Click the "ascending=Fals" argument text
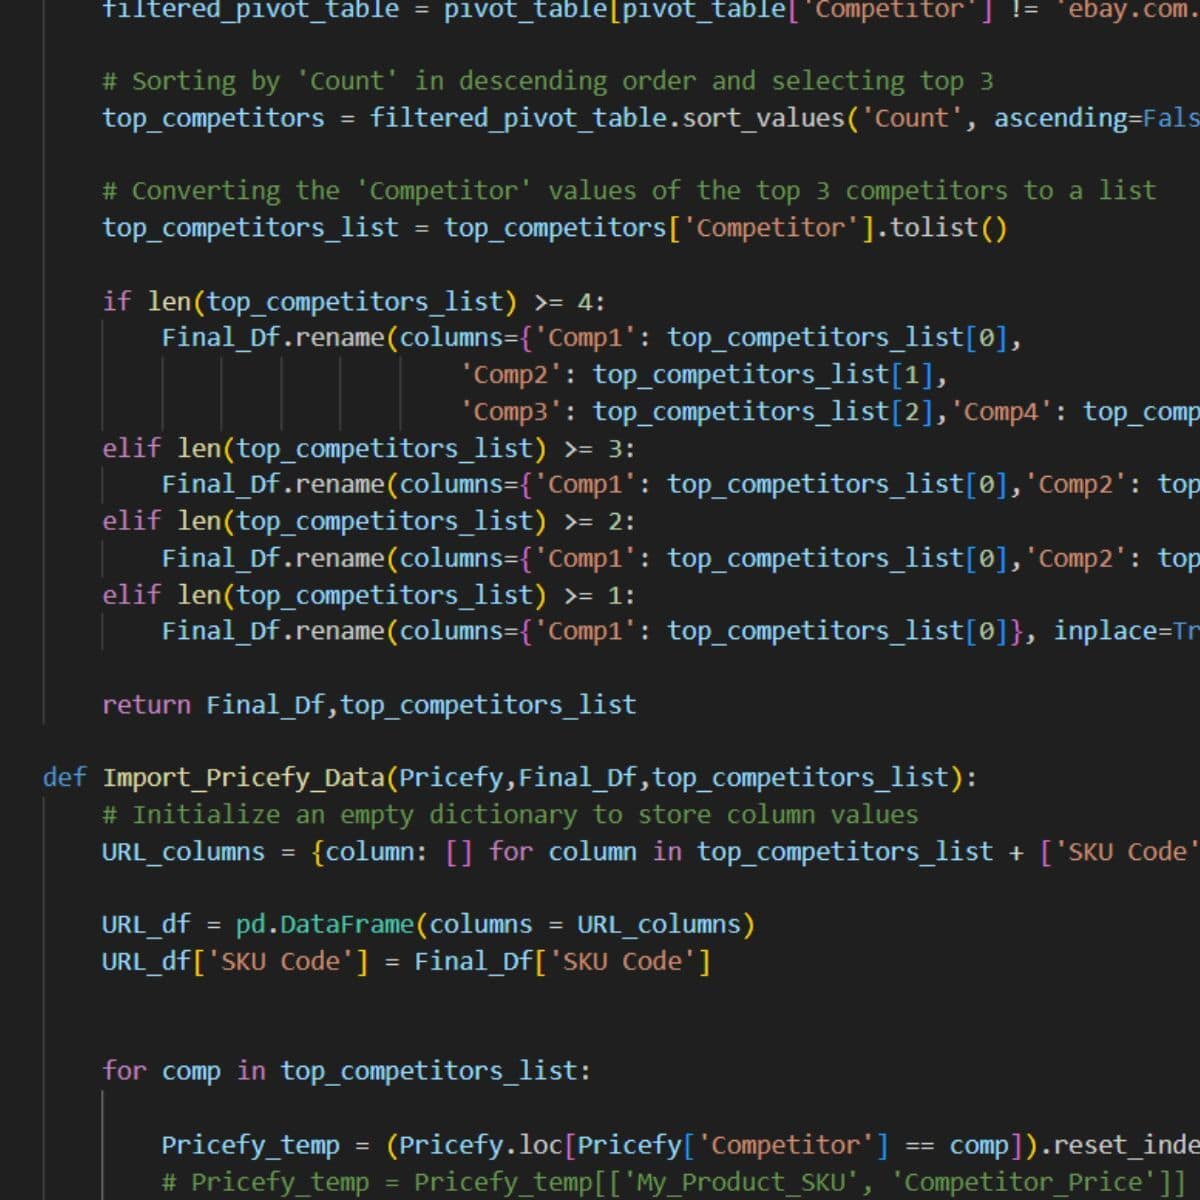 1097,118
